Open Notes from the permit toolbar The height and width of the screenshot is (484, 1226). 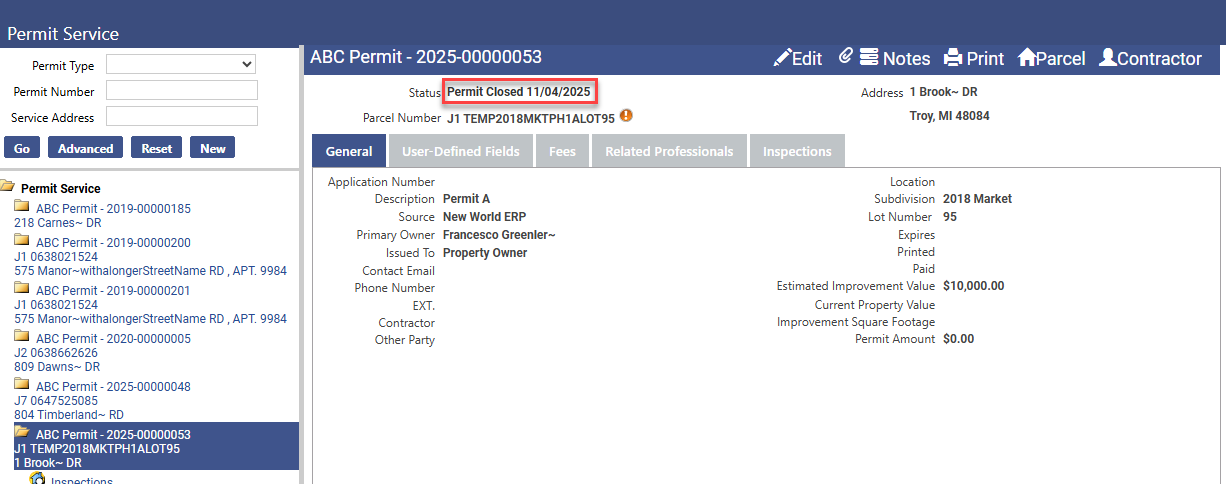[x=870, y=58]
